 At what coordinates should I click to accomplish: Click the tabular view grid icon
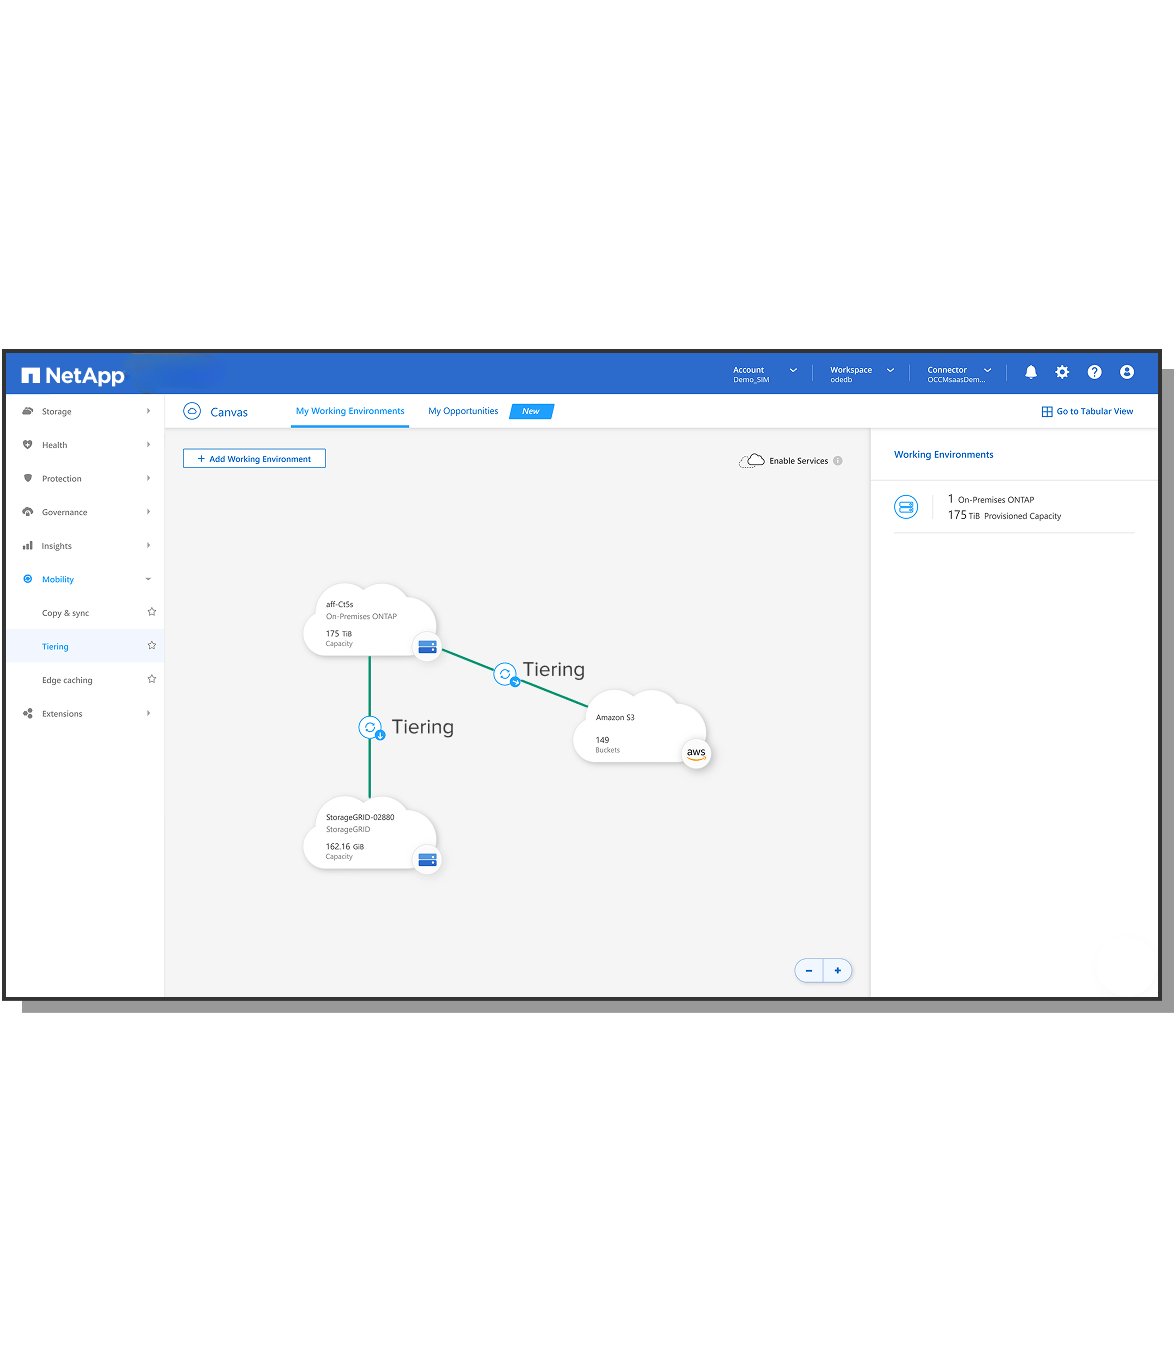point(1047,411)
